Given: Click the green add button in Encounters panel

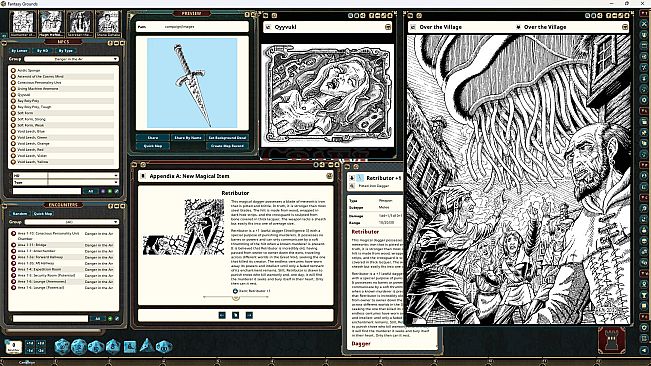Looking at the screenshot, I should [x=110, y=318].
